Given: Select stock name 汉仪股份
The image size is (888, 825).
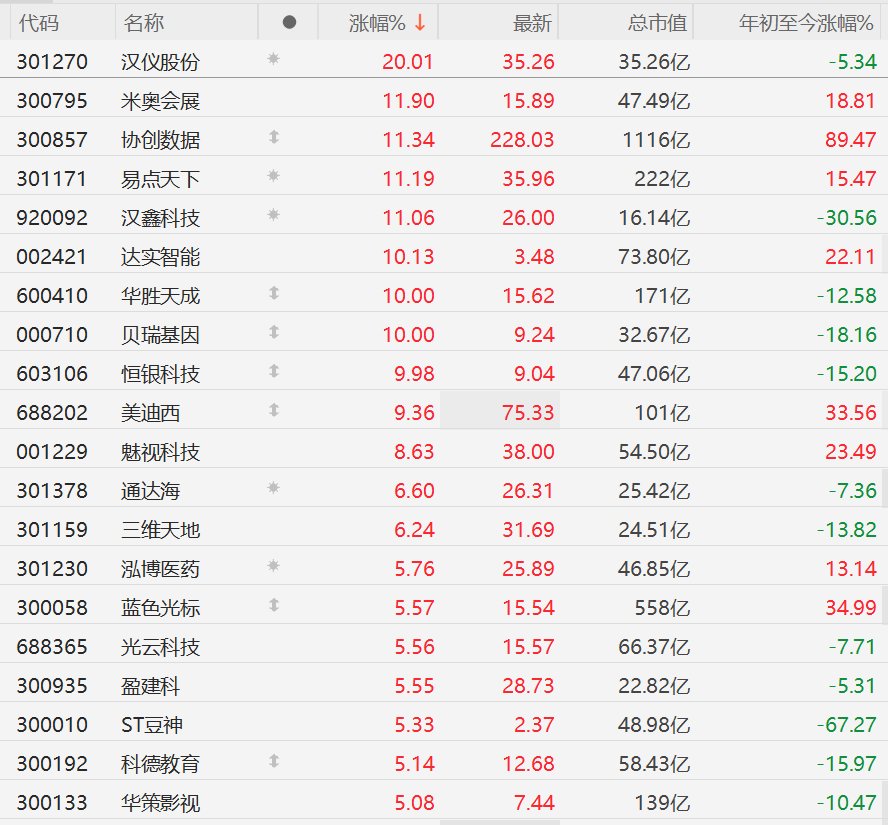Looking at the screenshot, I should 160,62.
